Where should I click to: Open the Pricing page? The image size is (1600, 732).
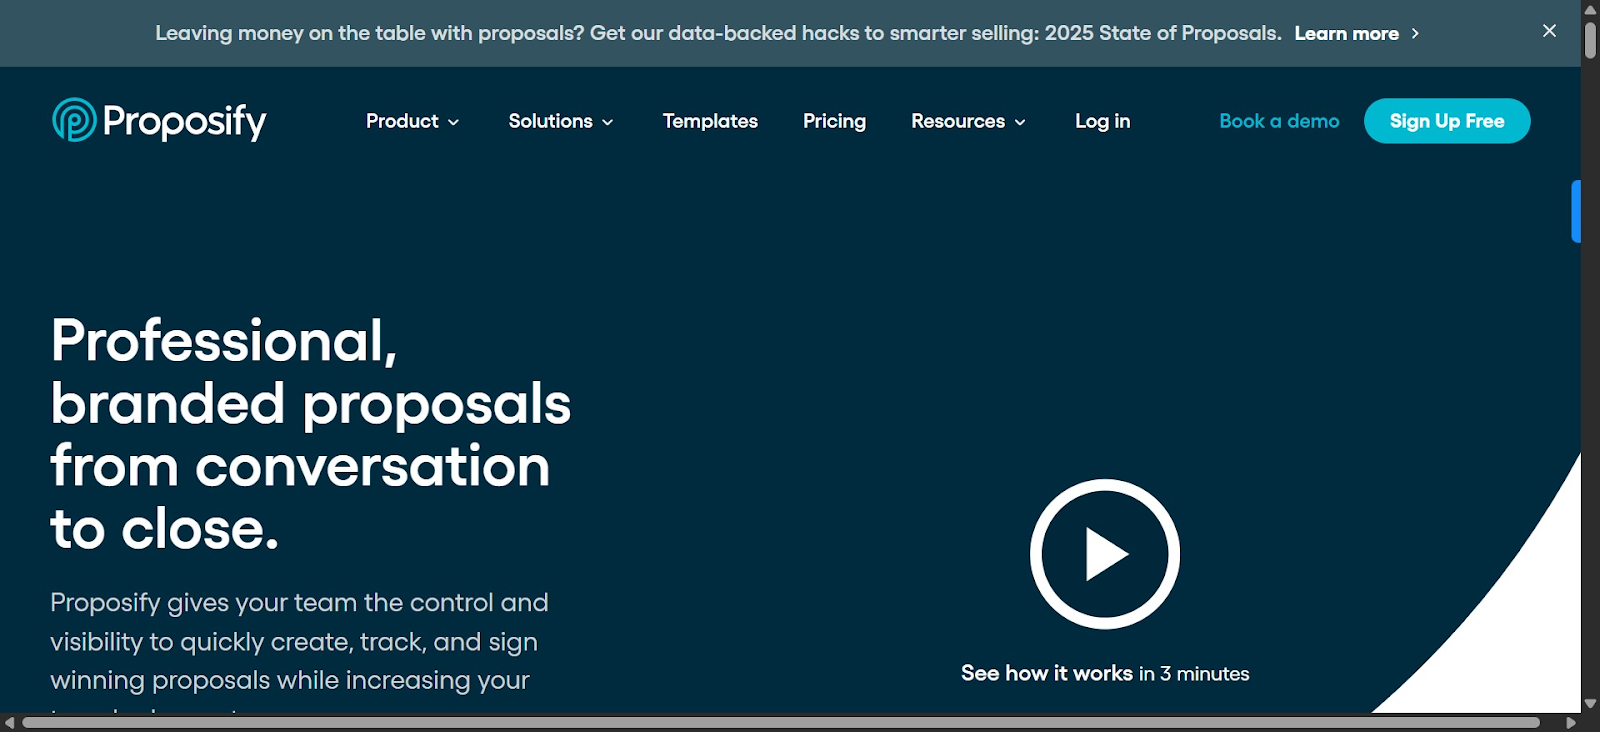tap(834, 121)
